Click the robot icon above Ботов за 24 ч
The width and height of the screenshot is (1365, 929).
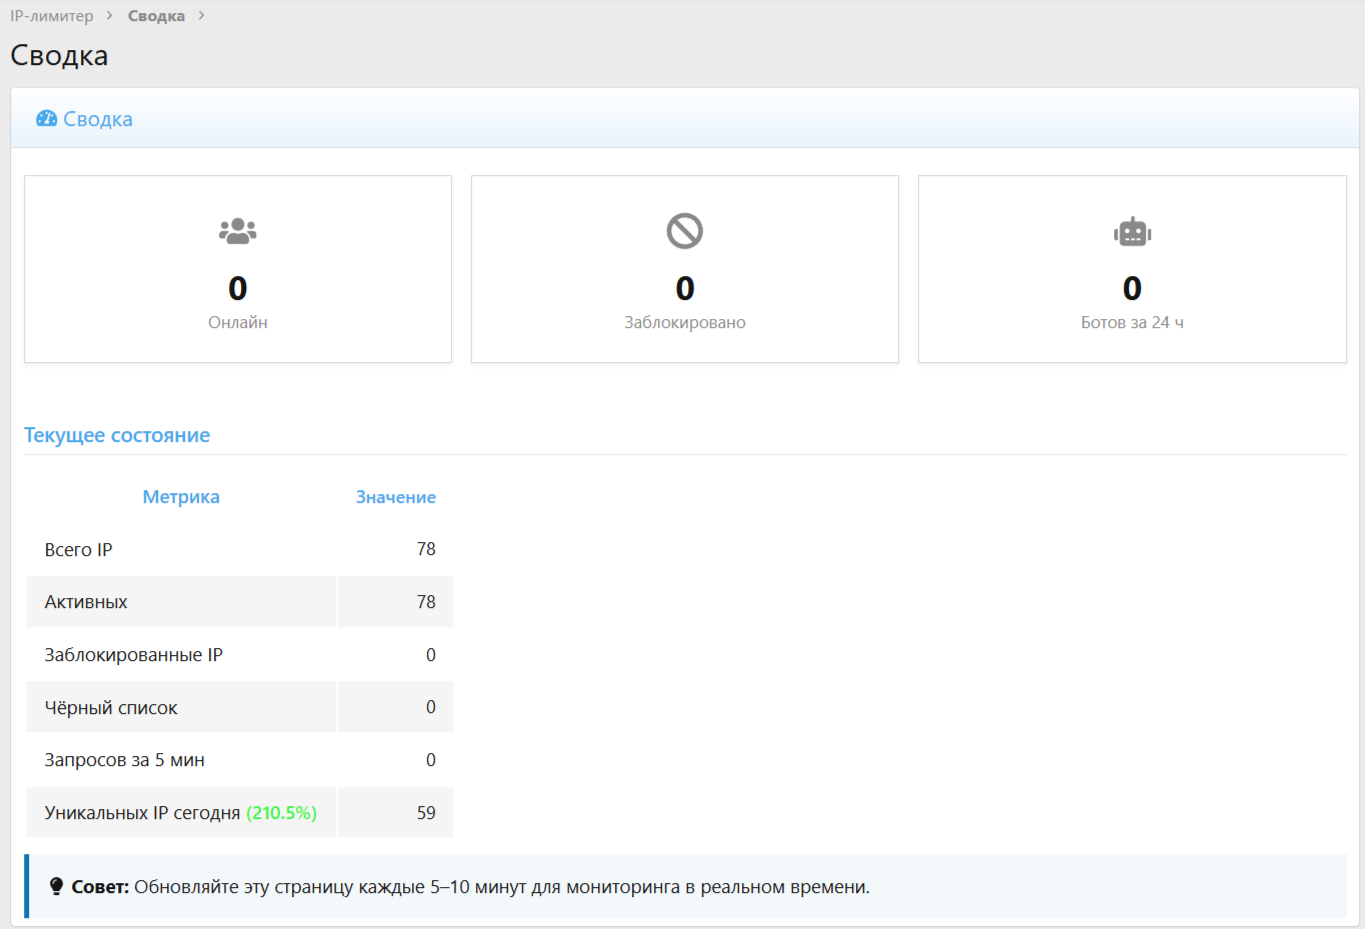click(x=1132, y=232)
